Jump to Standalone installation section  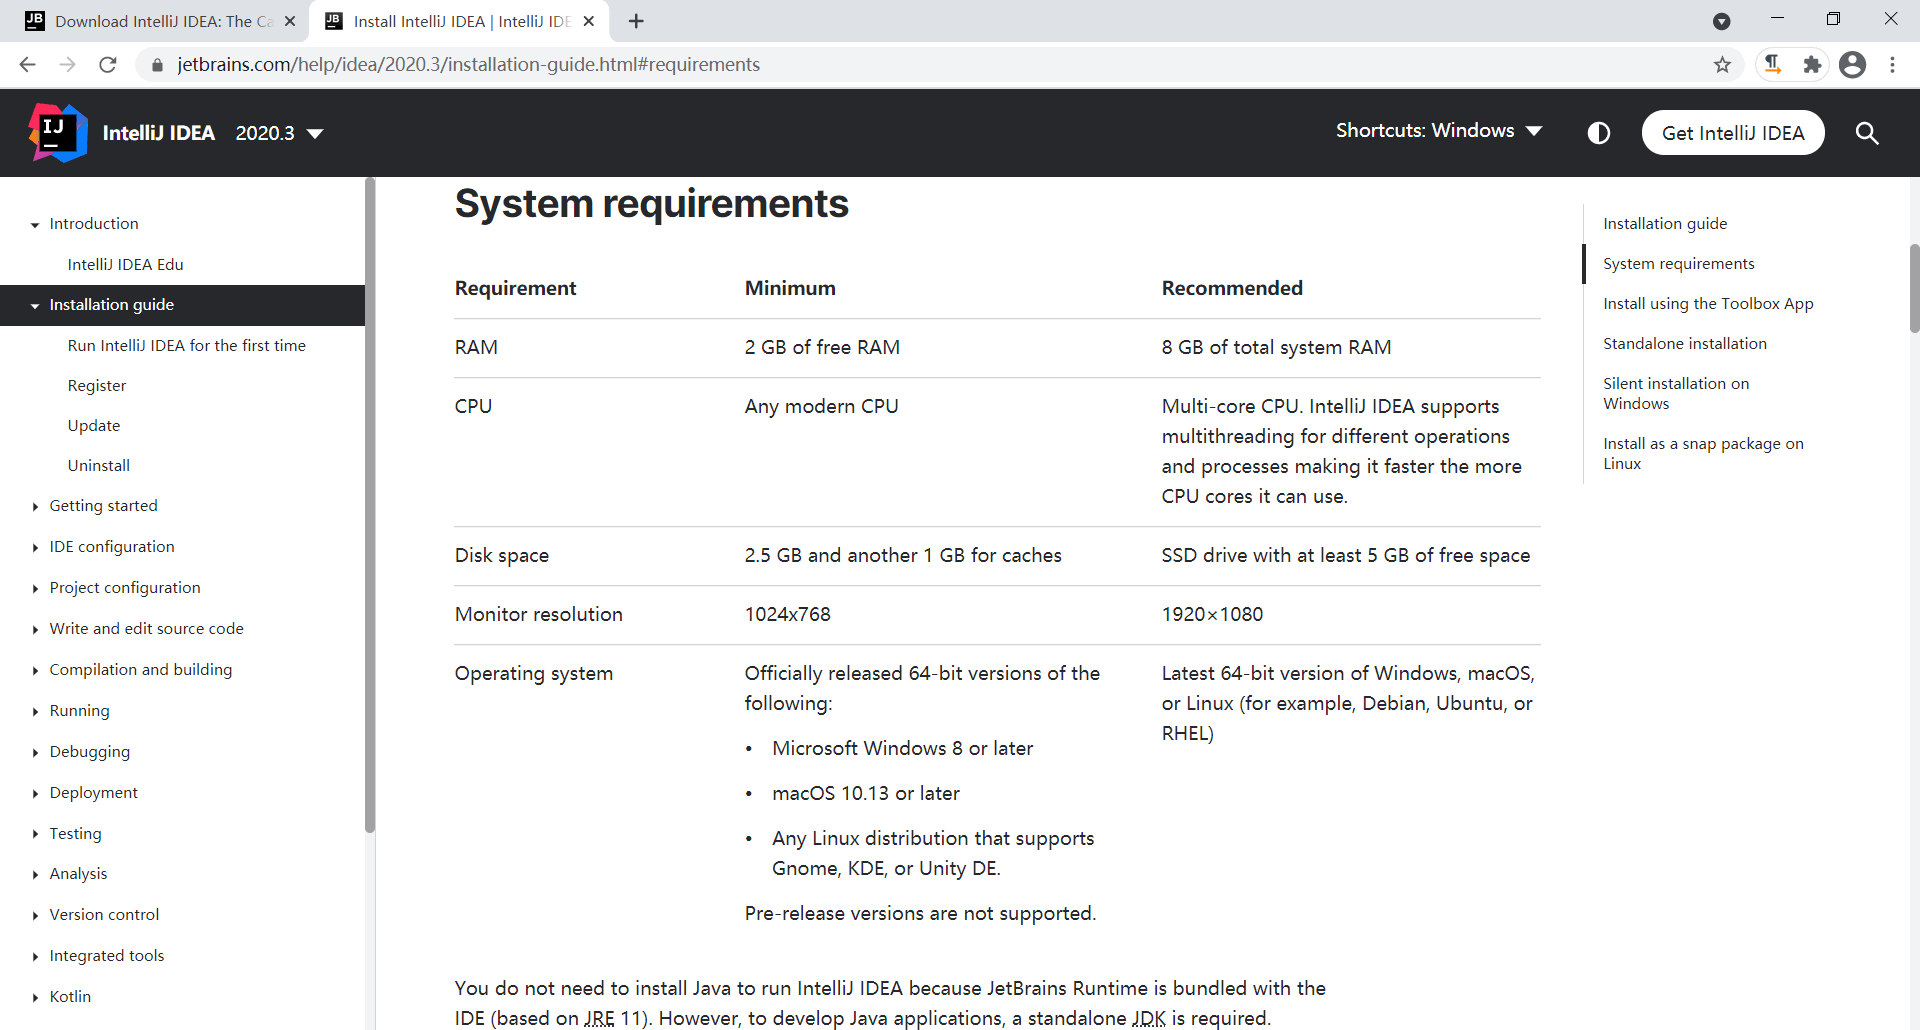(1684, 343)
